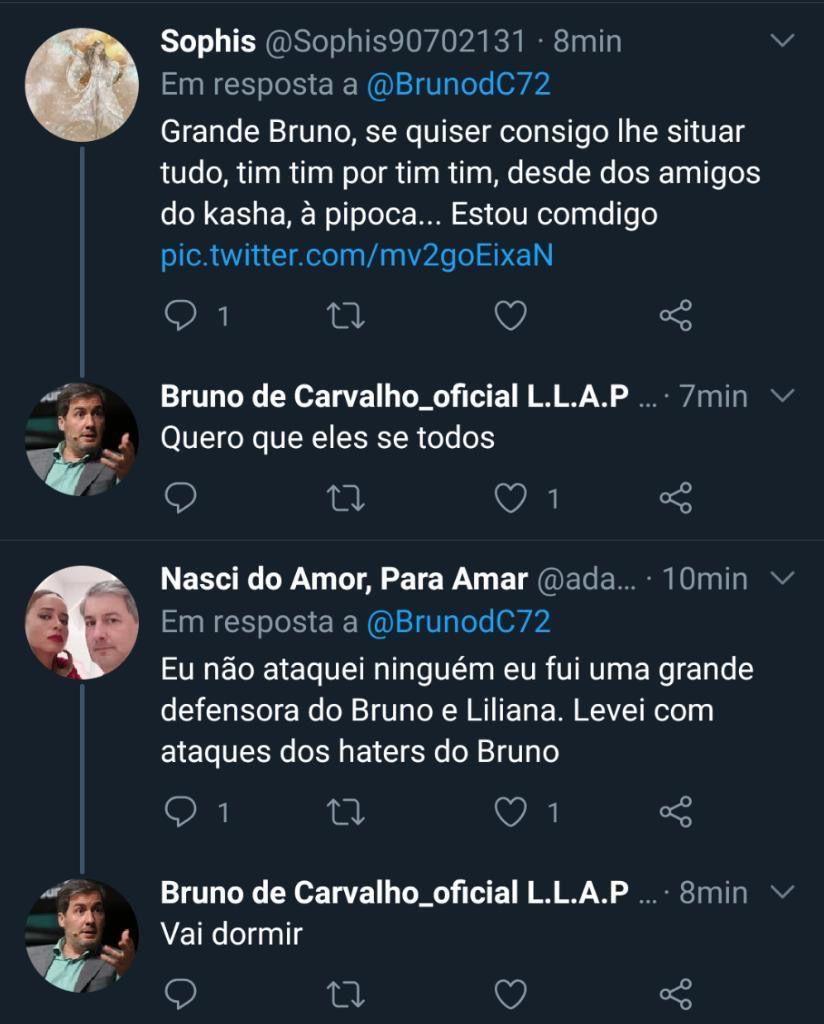The height and width of the screenshot is (1024, 824).
Task: Retweet "Quero que eles se todos" tweet
Action: point(345,499)
